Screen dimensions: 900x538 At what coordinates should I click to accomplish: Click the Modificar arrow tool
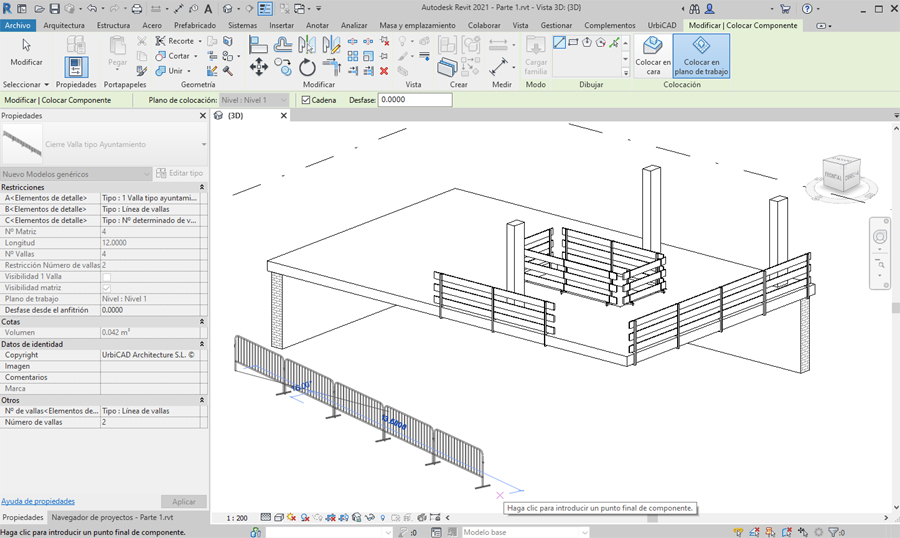(26, 50)
